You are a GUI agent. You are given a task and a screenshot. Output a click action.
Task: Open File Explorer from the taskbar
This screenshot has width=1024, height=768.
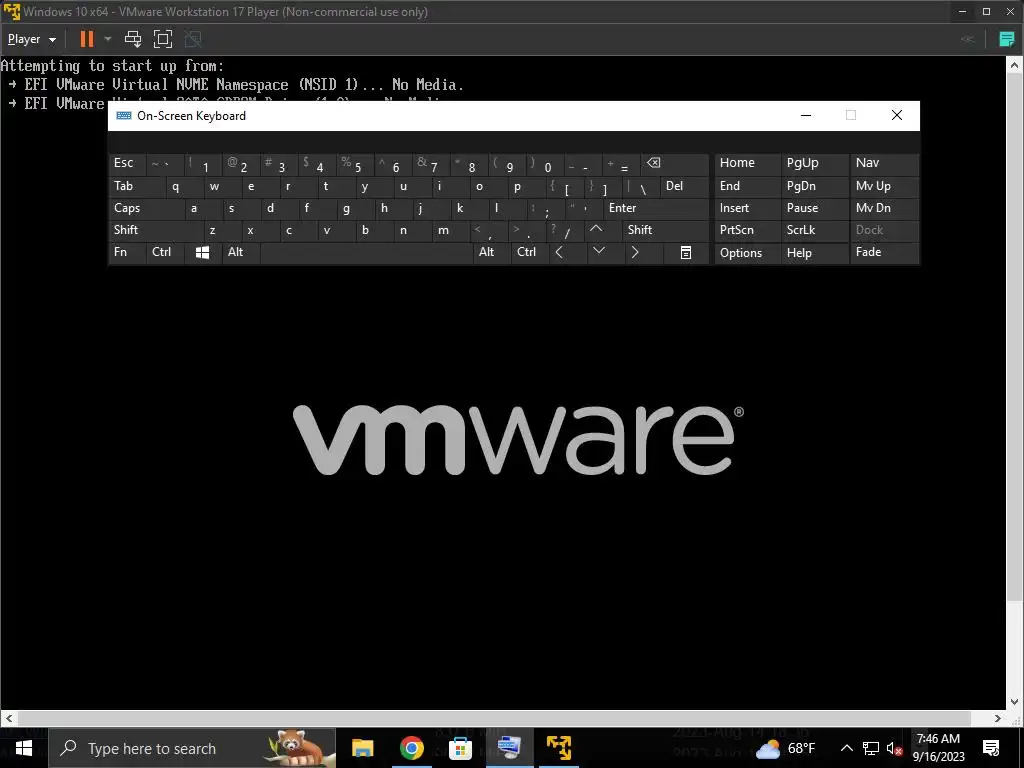(x=362, y=748)
